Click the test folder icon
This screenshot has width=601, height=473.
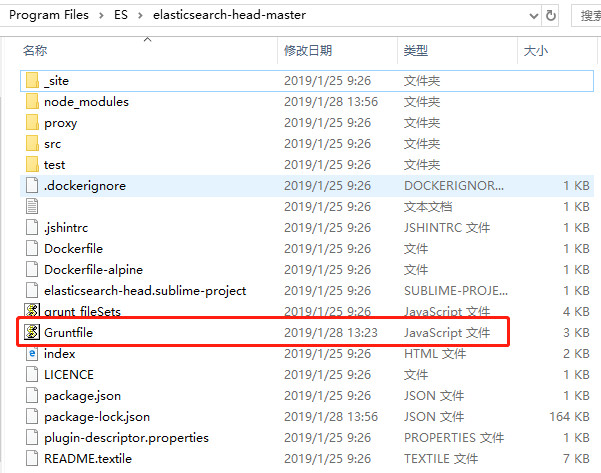tap(32, 164)
